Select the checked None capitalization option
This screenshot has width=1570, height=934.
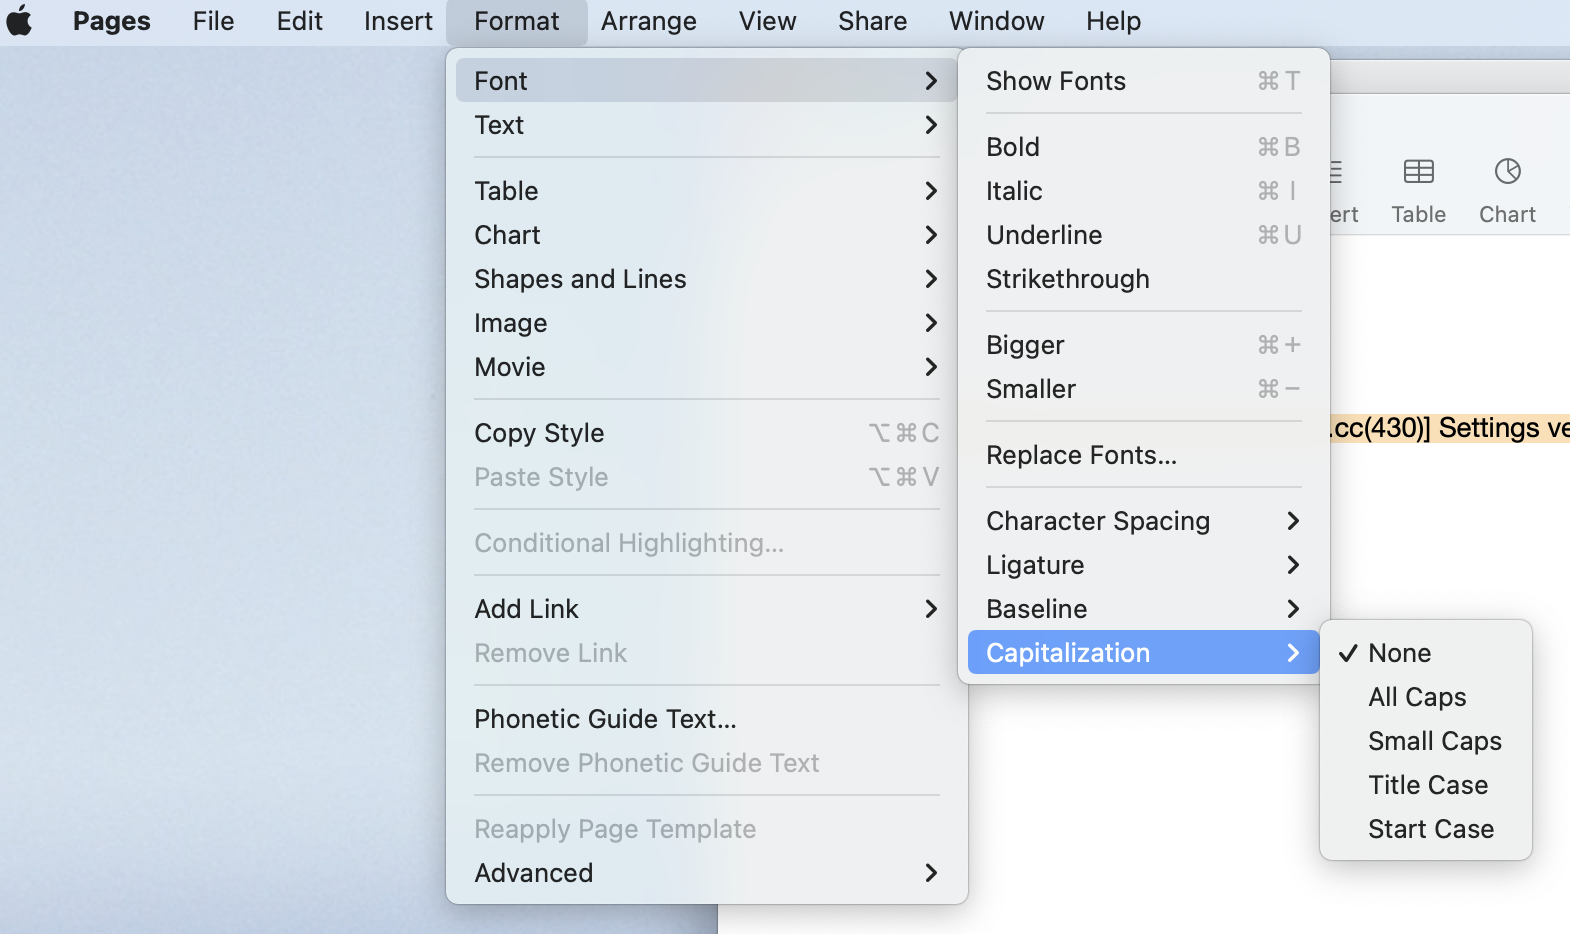coord(1399,653)
